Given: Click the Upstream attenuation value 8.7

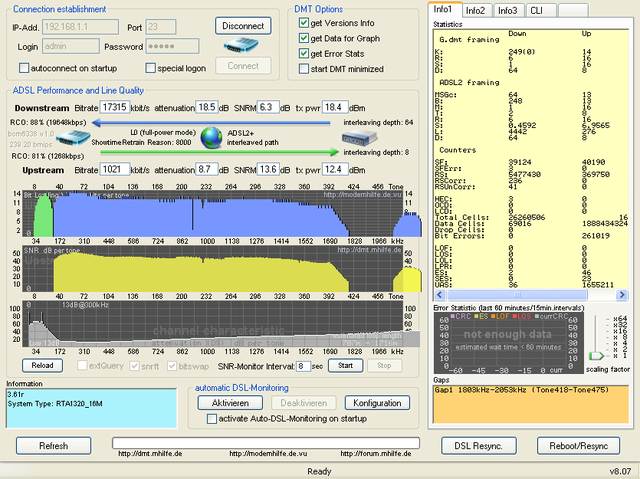Looking at the screenshot, I should (x=207, y=169).
